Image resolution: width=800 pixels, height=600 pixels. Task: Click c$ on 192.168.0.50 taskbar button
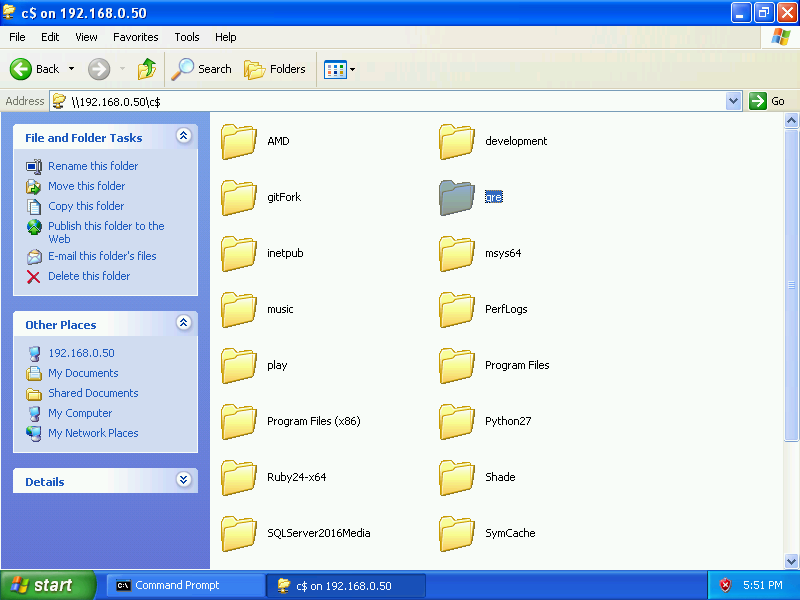(x=346, y=586)
